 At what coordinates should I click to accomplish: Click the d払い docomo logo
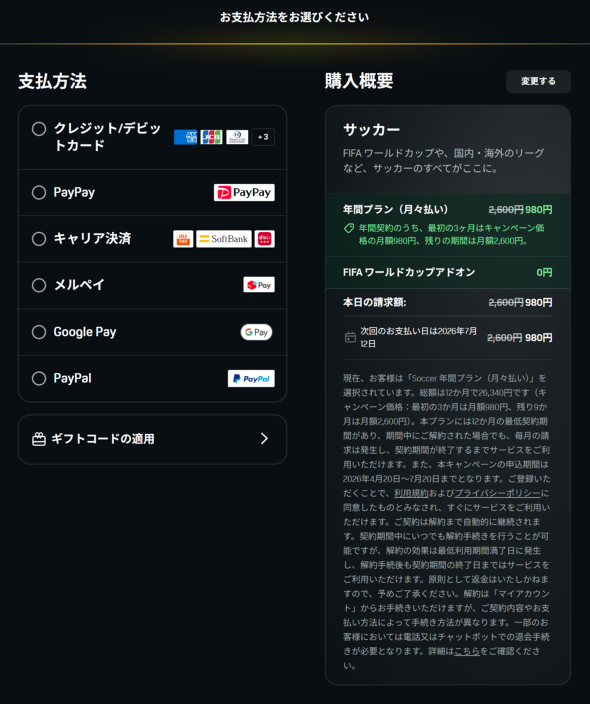pos(264,239)
